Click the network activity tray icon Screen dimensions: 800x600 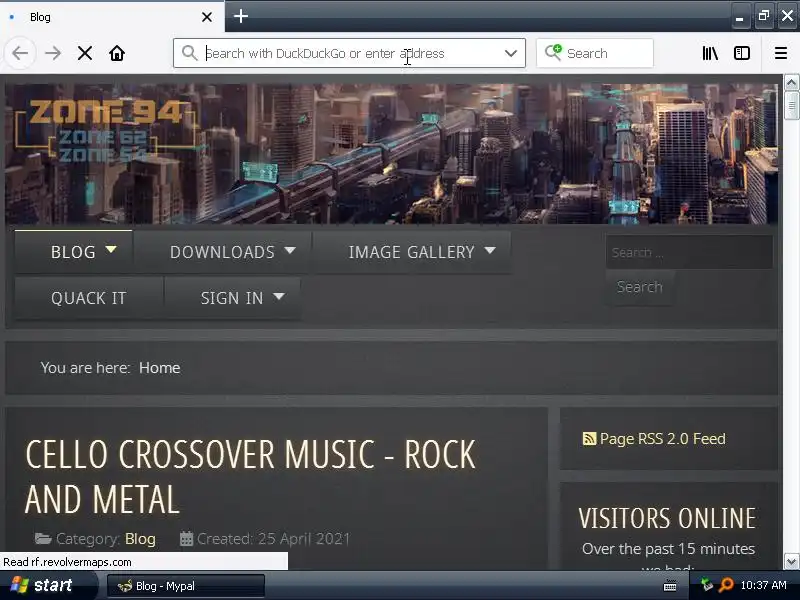(706, 585)
